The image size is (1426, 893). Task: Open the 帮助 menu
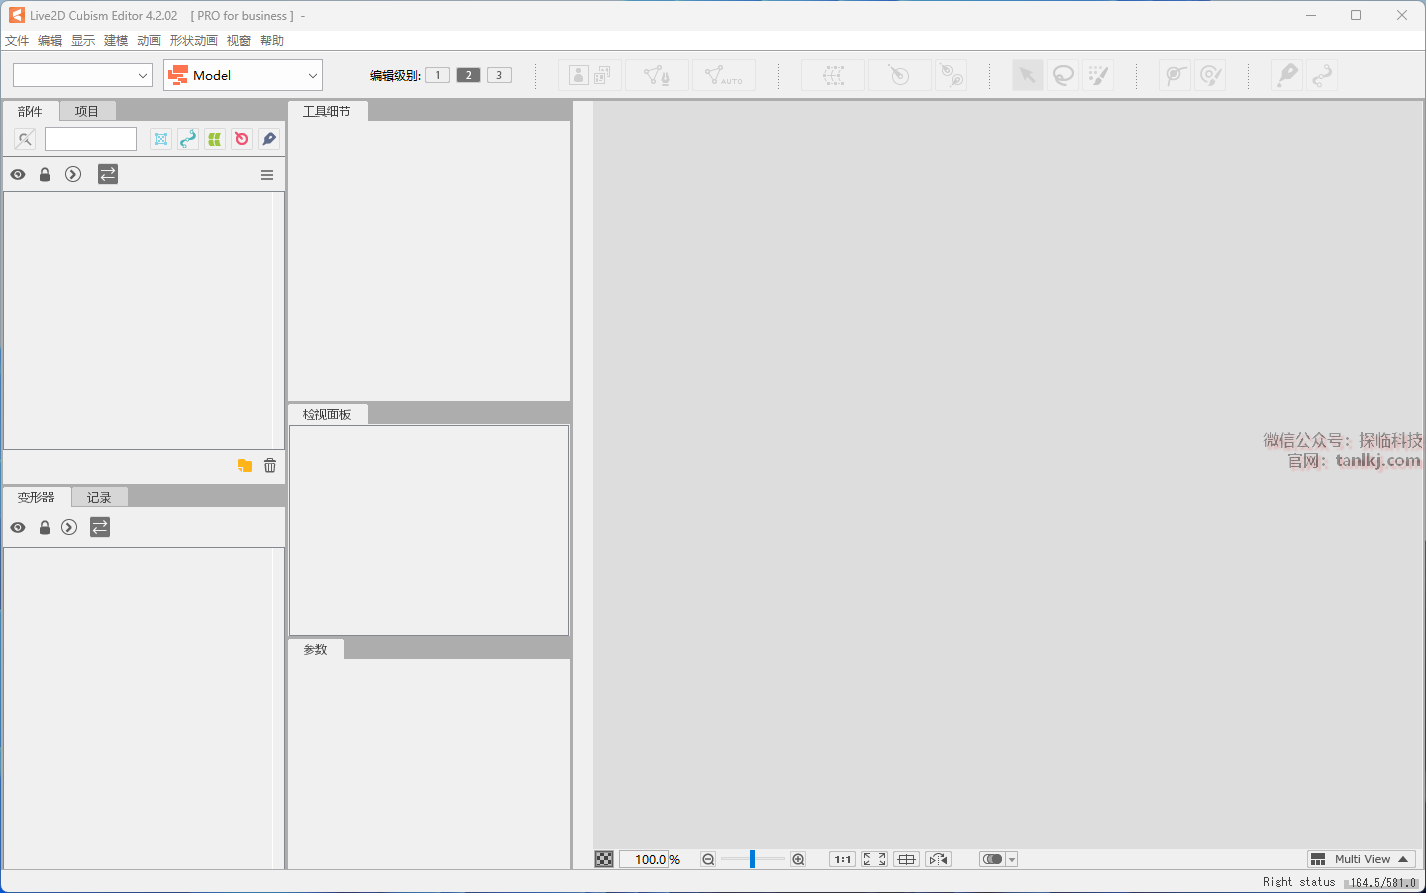272,41
